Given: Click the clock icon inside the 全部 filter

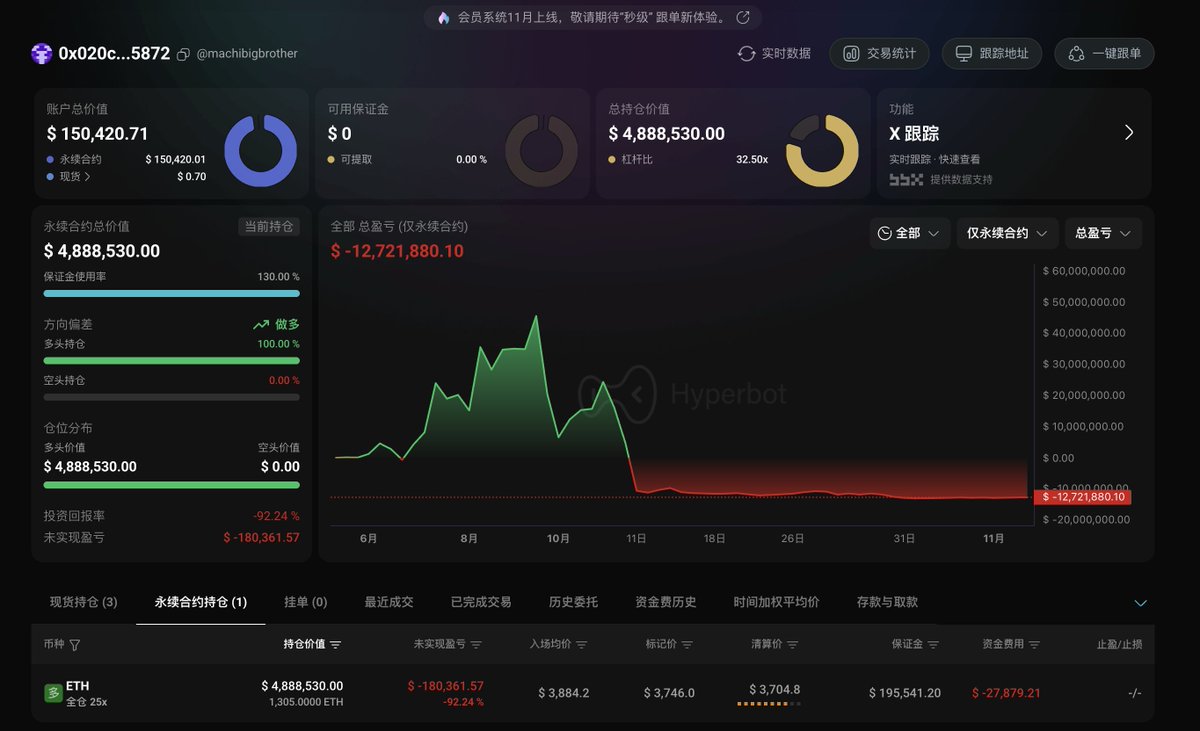Looking at the screenshot, I should point(884,233).
